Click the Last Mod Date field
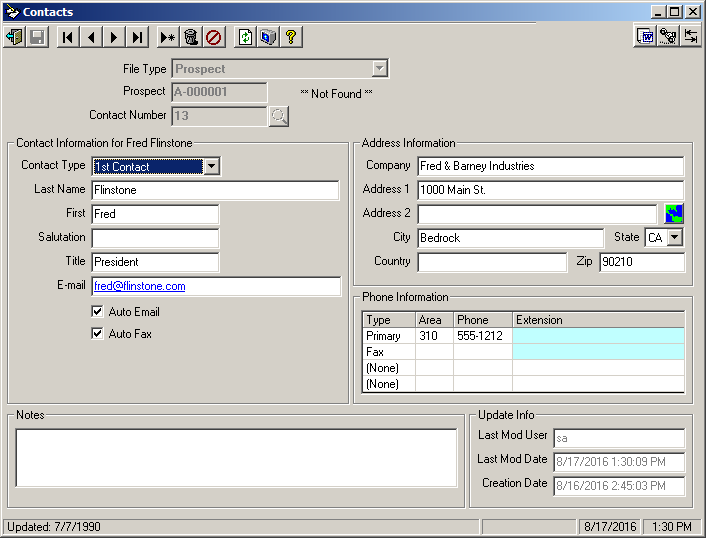 (619, 462)
